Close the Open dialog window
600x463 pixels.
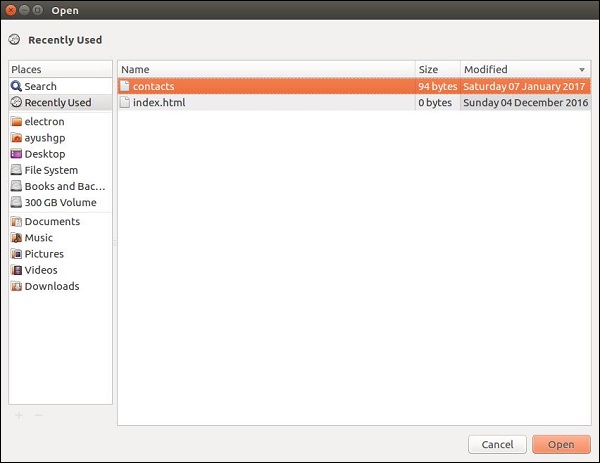click(11, 10)
